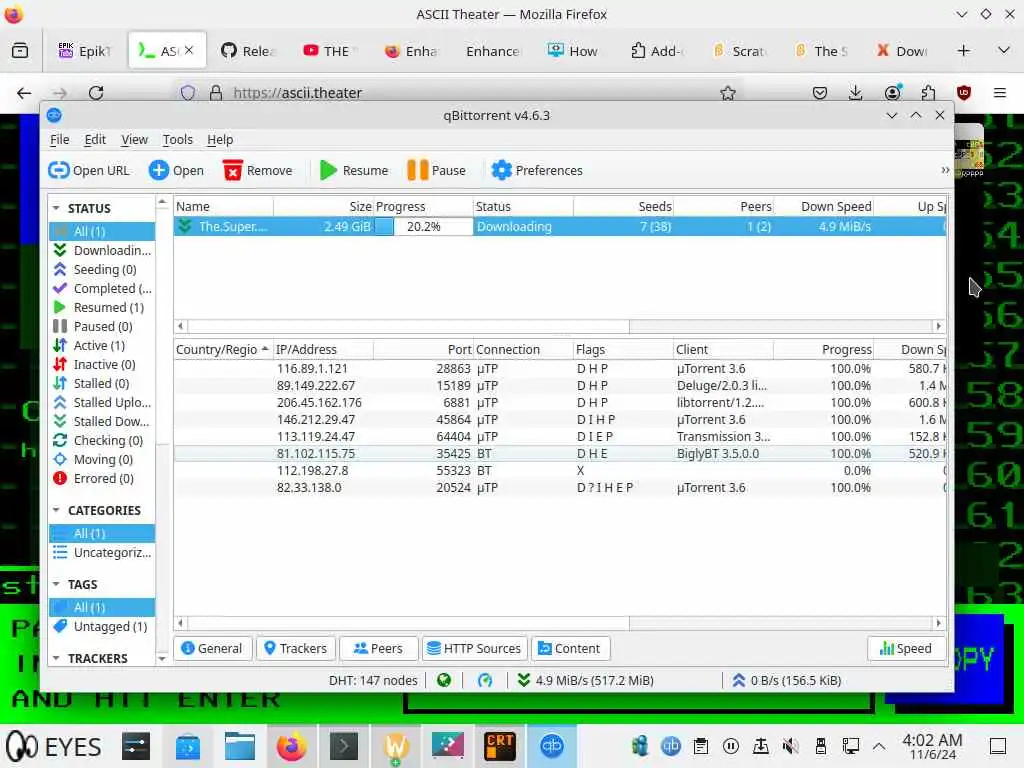
Task: Collapse the STATUS filter section
Action: click(x=56, y=208)
